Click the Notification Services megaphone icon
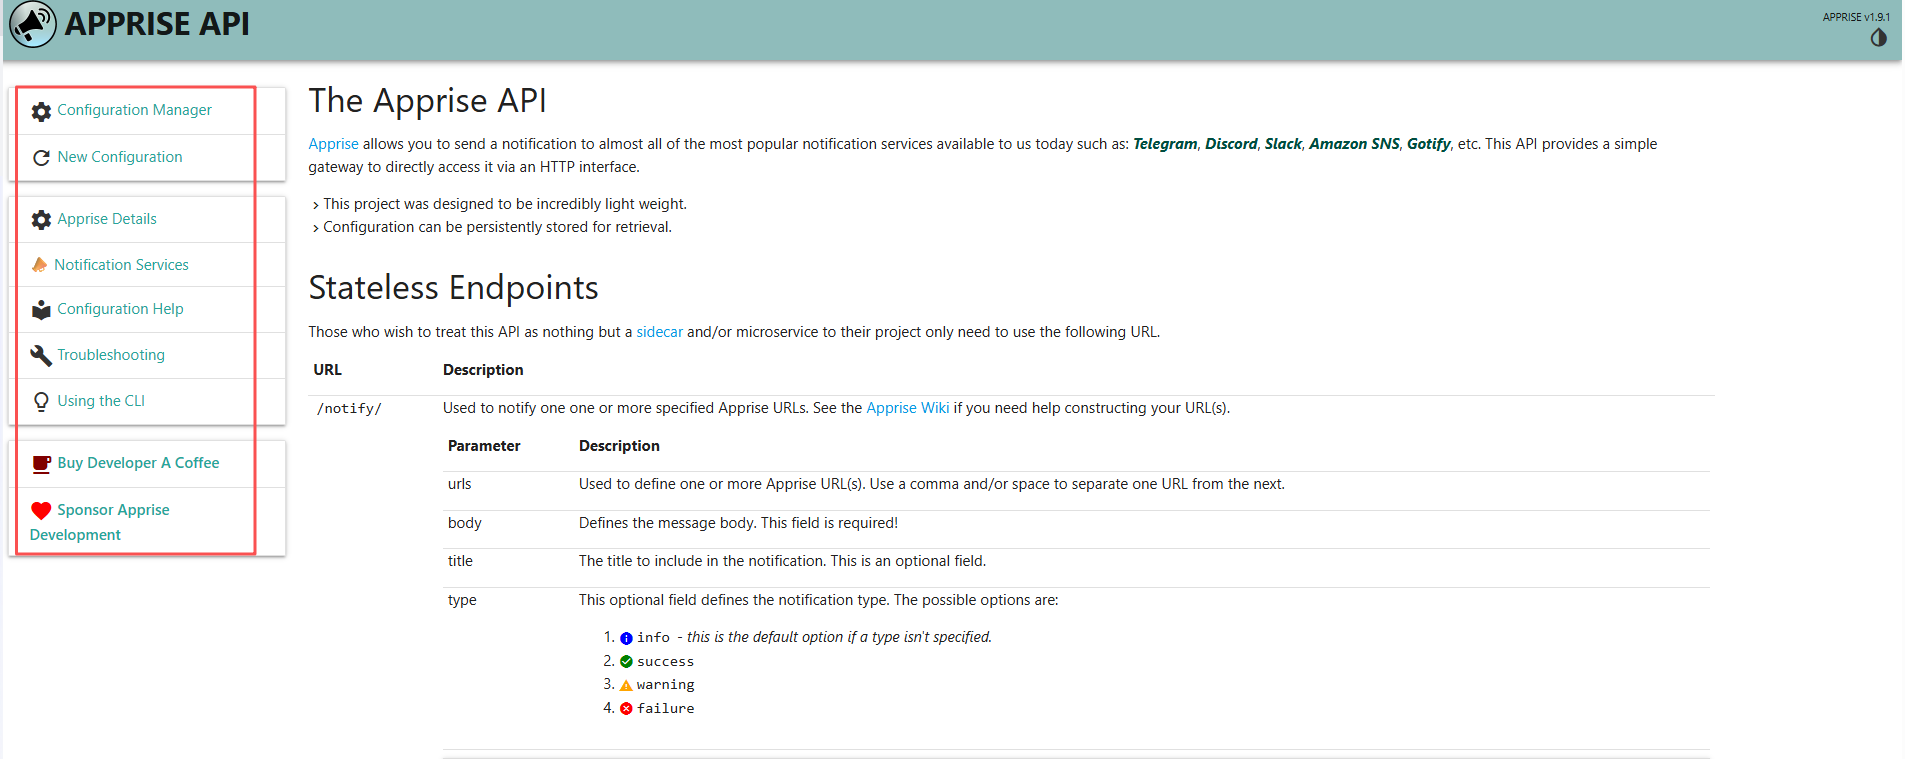 click(39, 265)
